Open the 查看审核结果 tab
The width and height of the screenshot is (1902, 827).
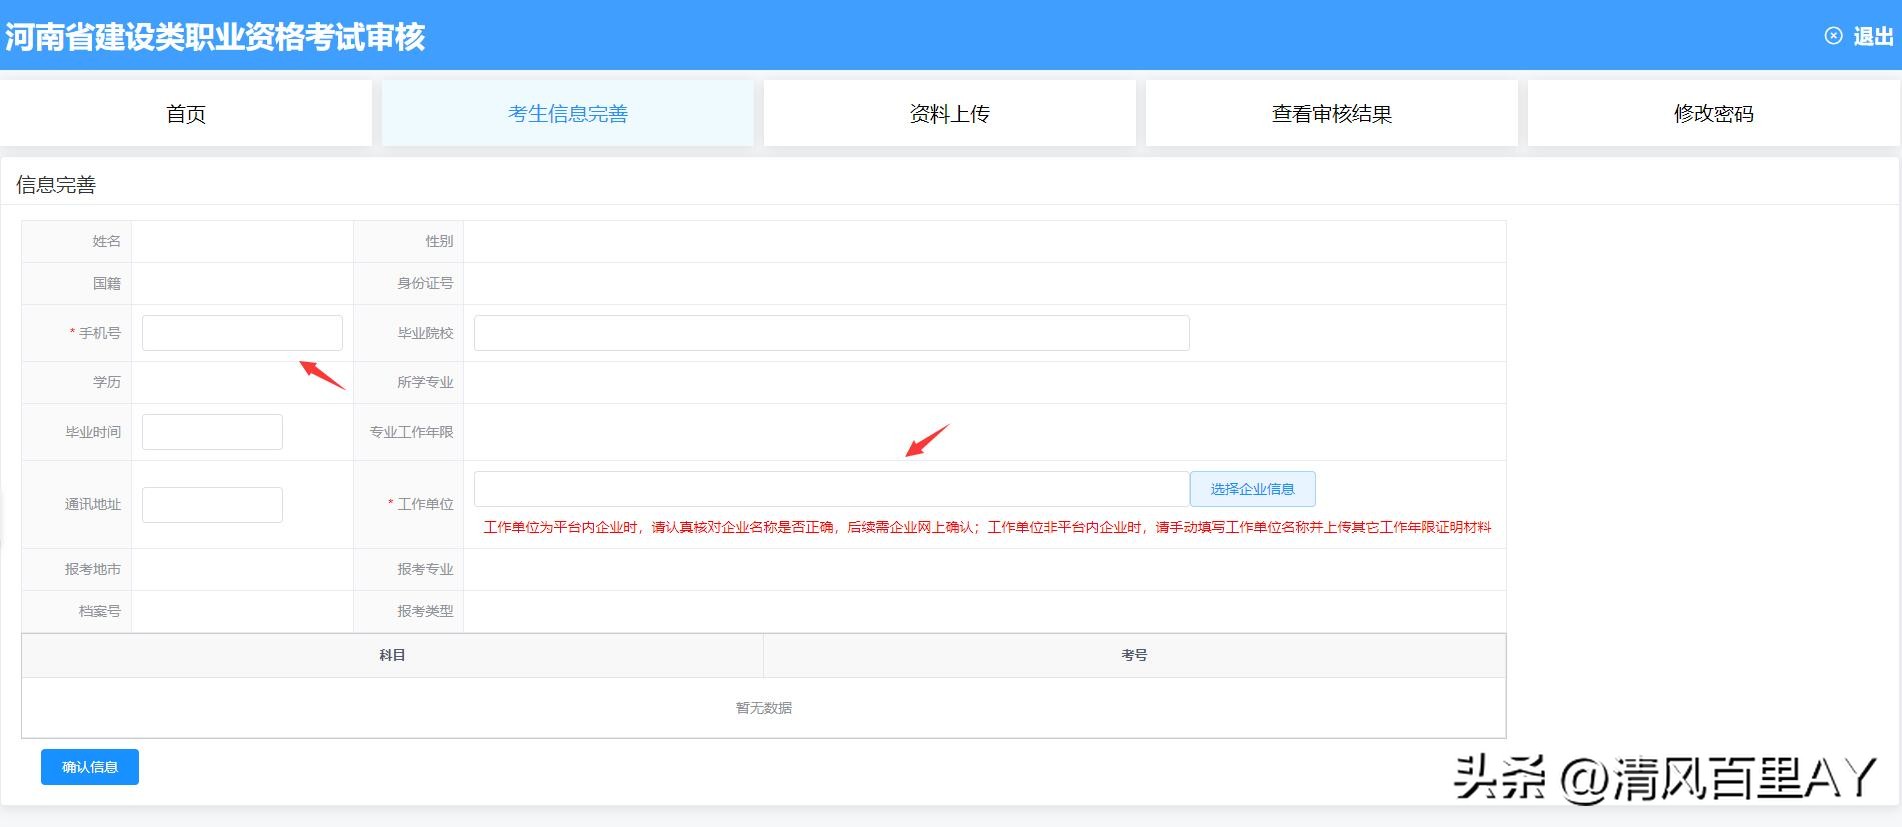tap(1332, 114)
